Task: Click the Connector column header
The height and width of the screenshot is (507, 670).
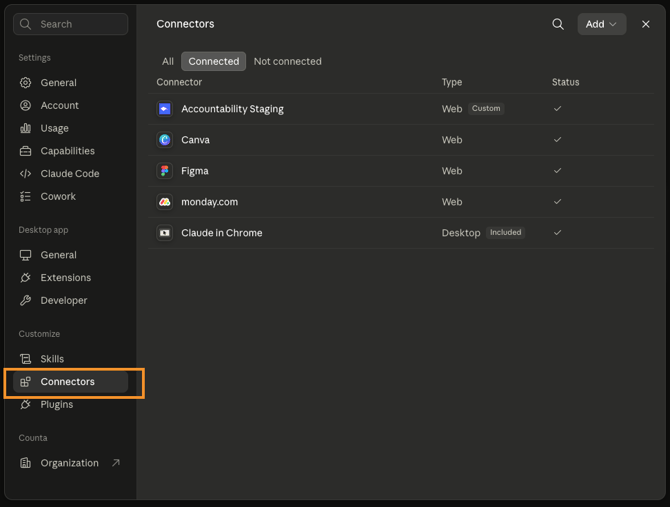Action: click(x=179, y=82)
